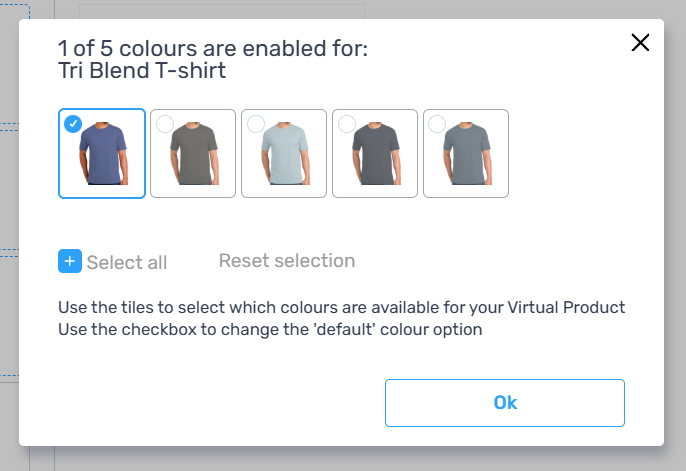Click the Tri Blend T-shirt product name

(x=142, y=70)
